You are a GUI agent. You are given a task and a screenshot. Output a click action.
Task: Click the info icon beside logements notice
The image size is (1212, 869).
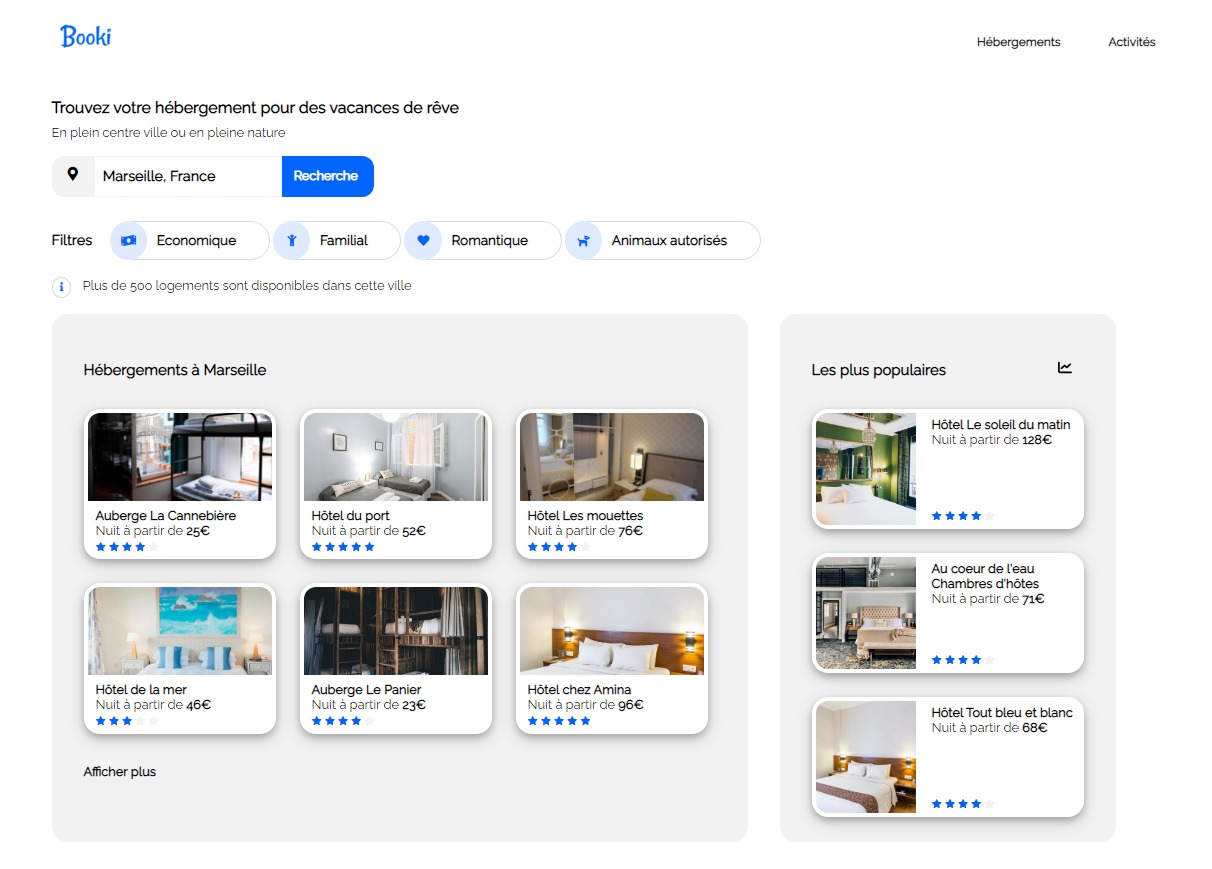[61, 287]
